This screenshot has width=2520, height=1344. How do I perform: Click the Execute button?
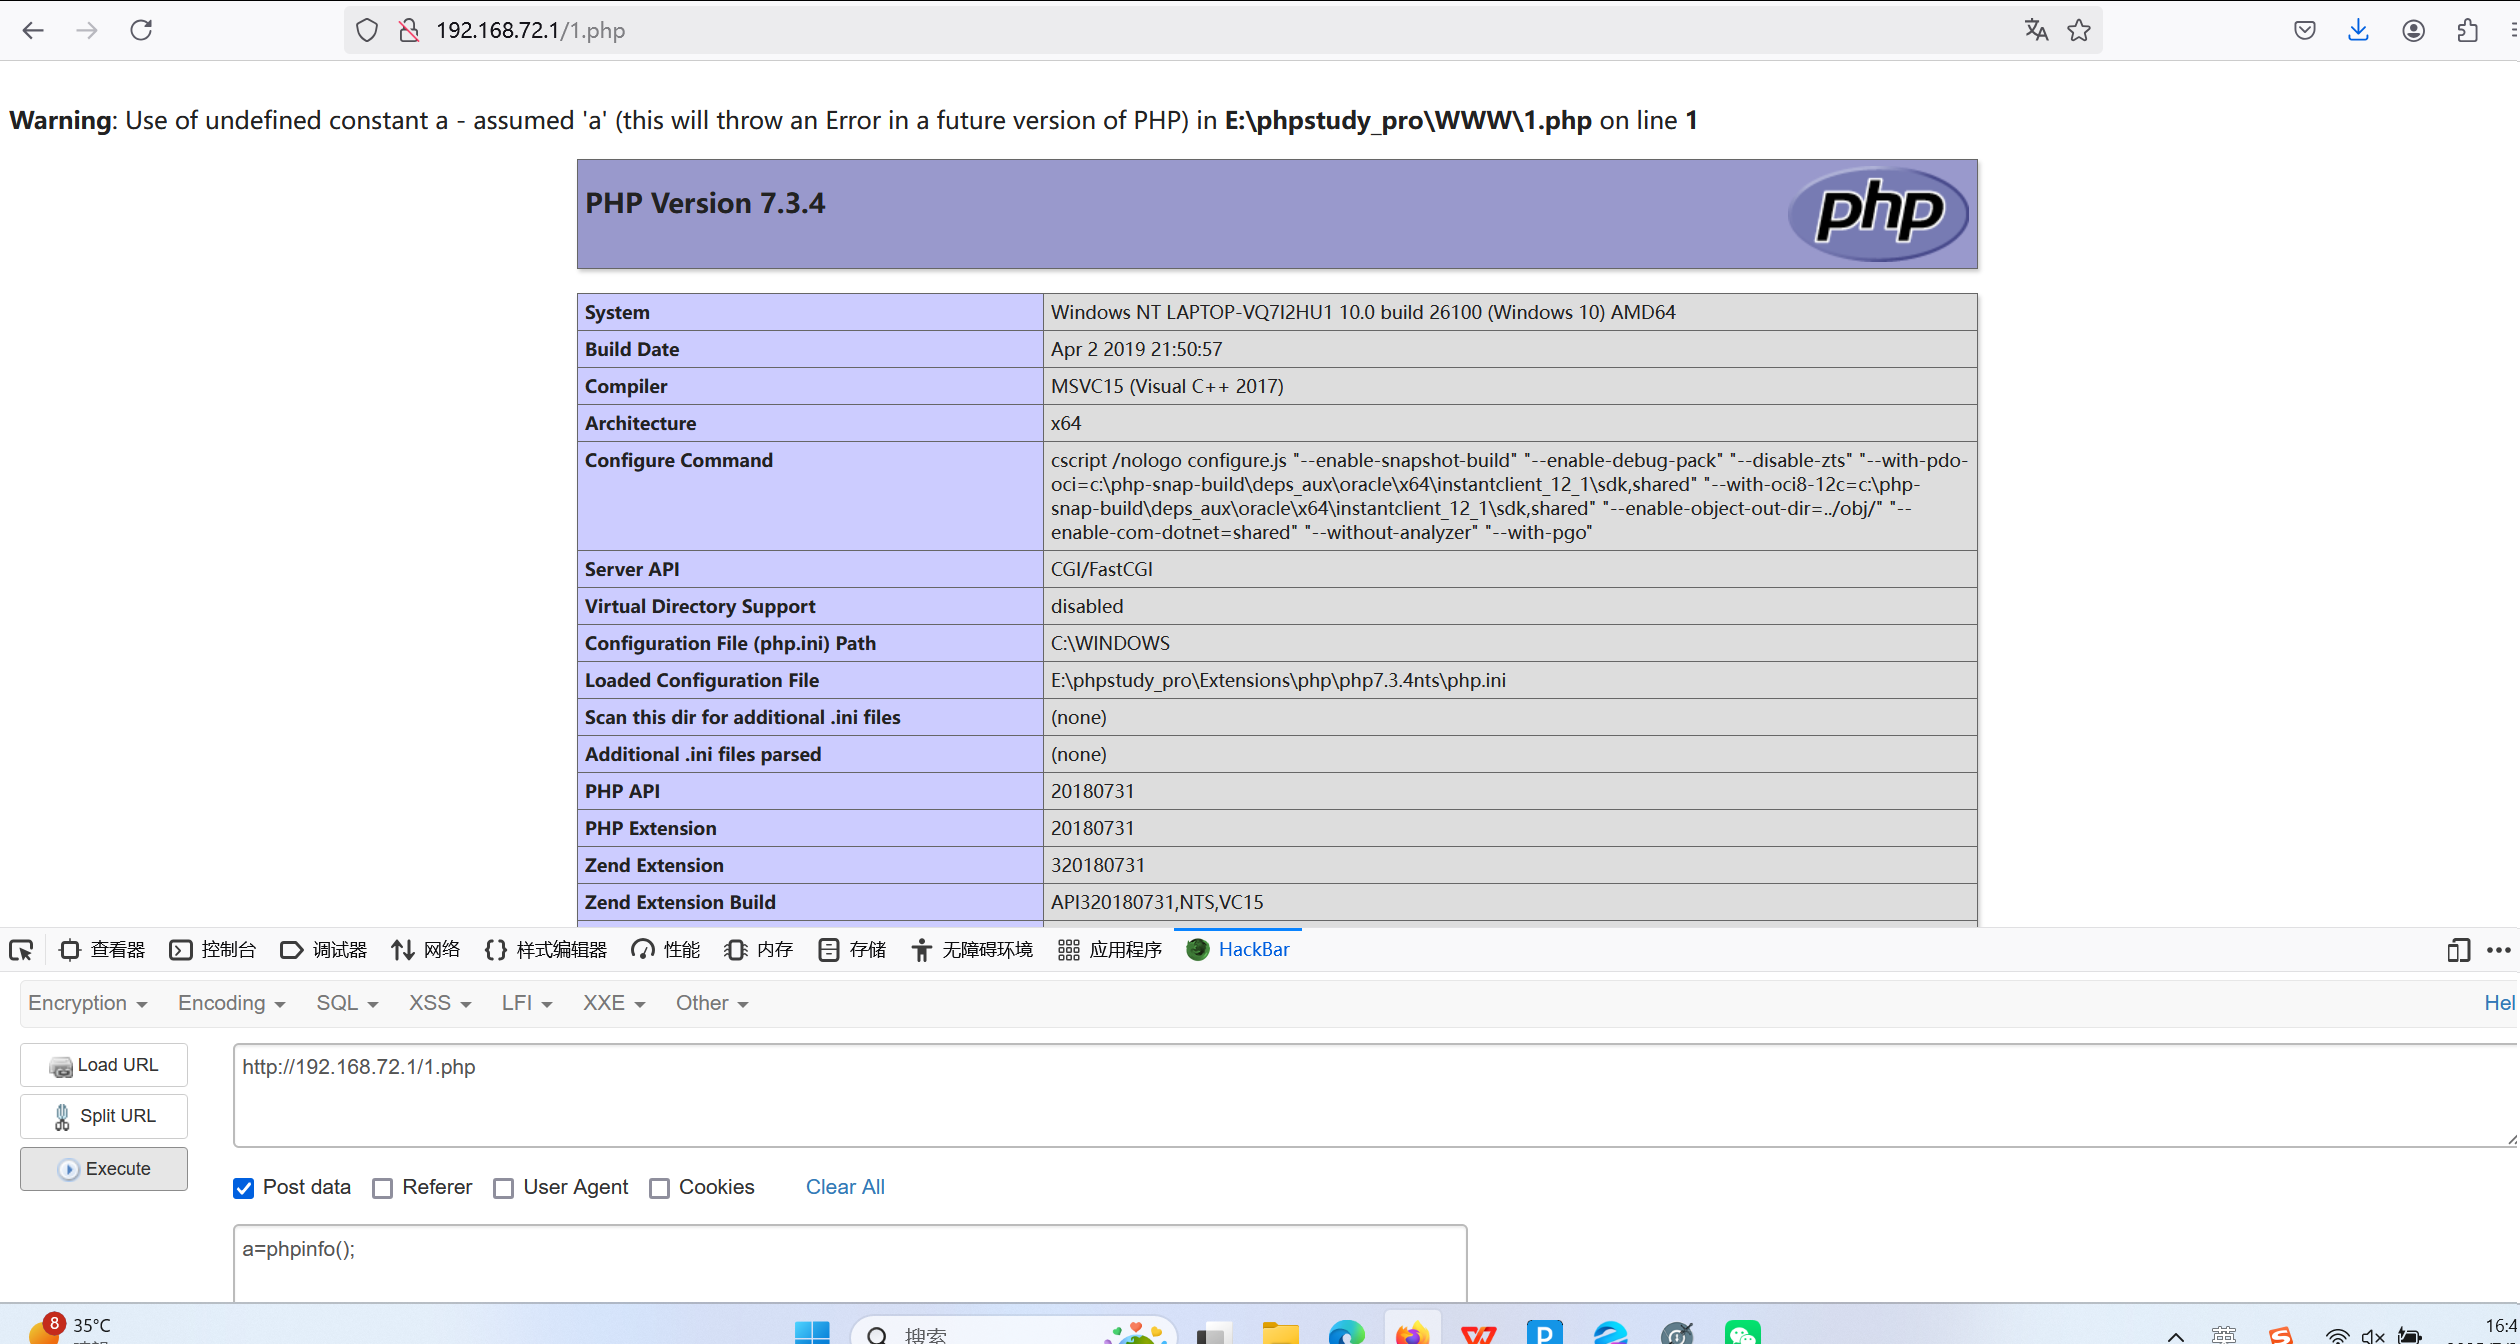[x=104, y=1169]
